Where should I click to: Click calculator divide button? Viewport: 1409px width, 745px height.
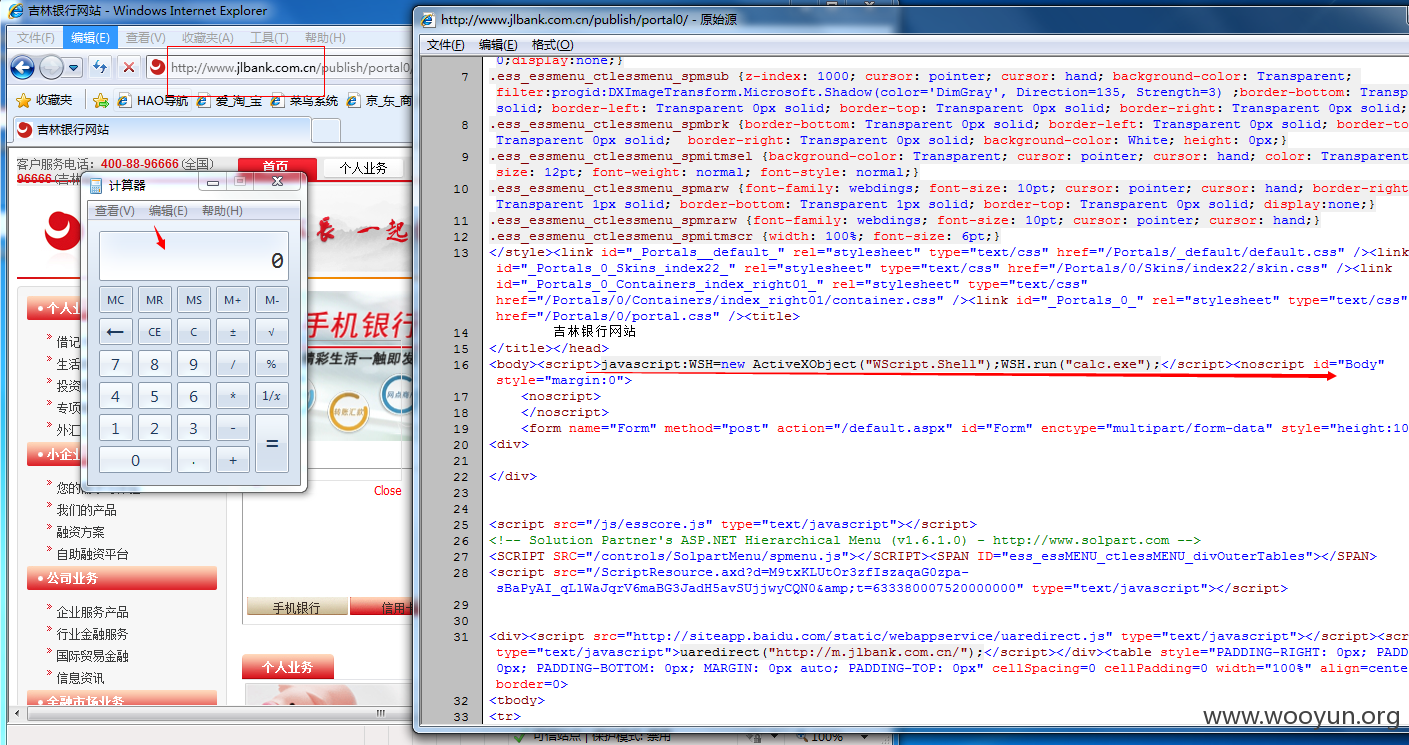point(233,364)
